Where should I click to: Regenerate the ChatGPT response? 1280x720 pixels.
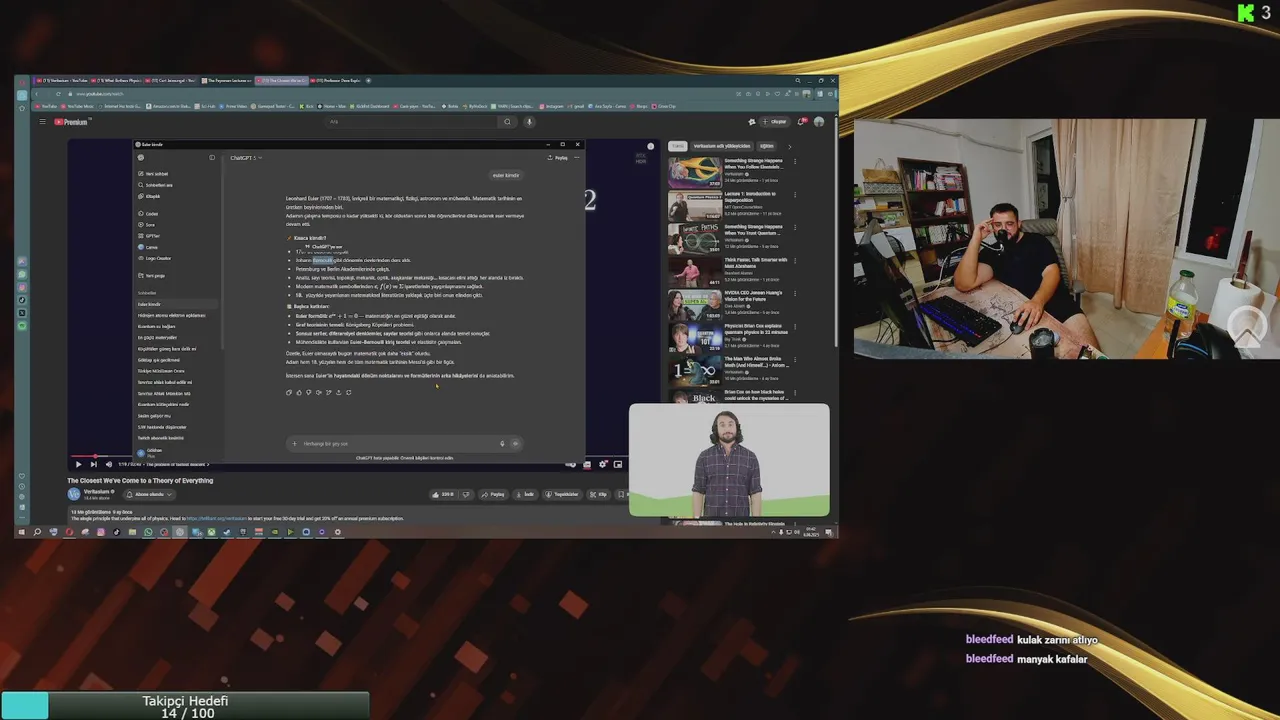pyautogui.click(x=348, y=392)
